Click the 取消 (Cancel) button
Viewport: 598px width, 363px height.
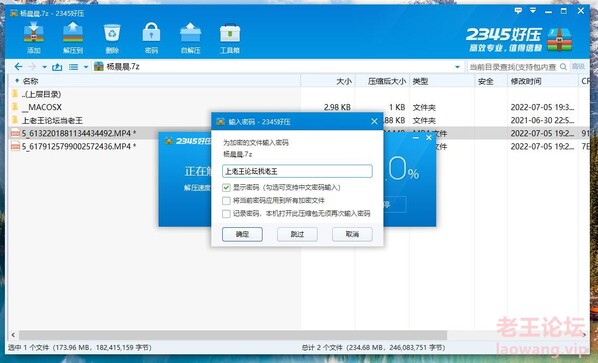(352, 234)
